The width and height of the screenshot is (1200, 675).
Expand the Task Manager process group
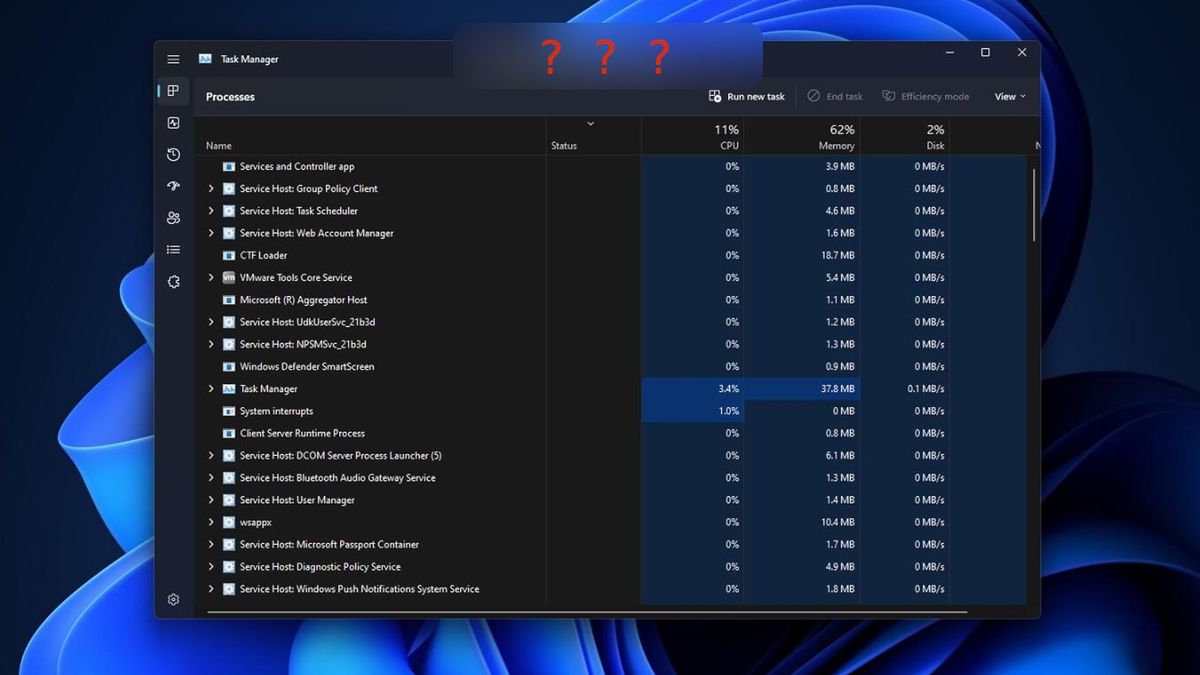click(211, 389)
